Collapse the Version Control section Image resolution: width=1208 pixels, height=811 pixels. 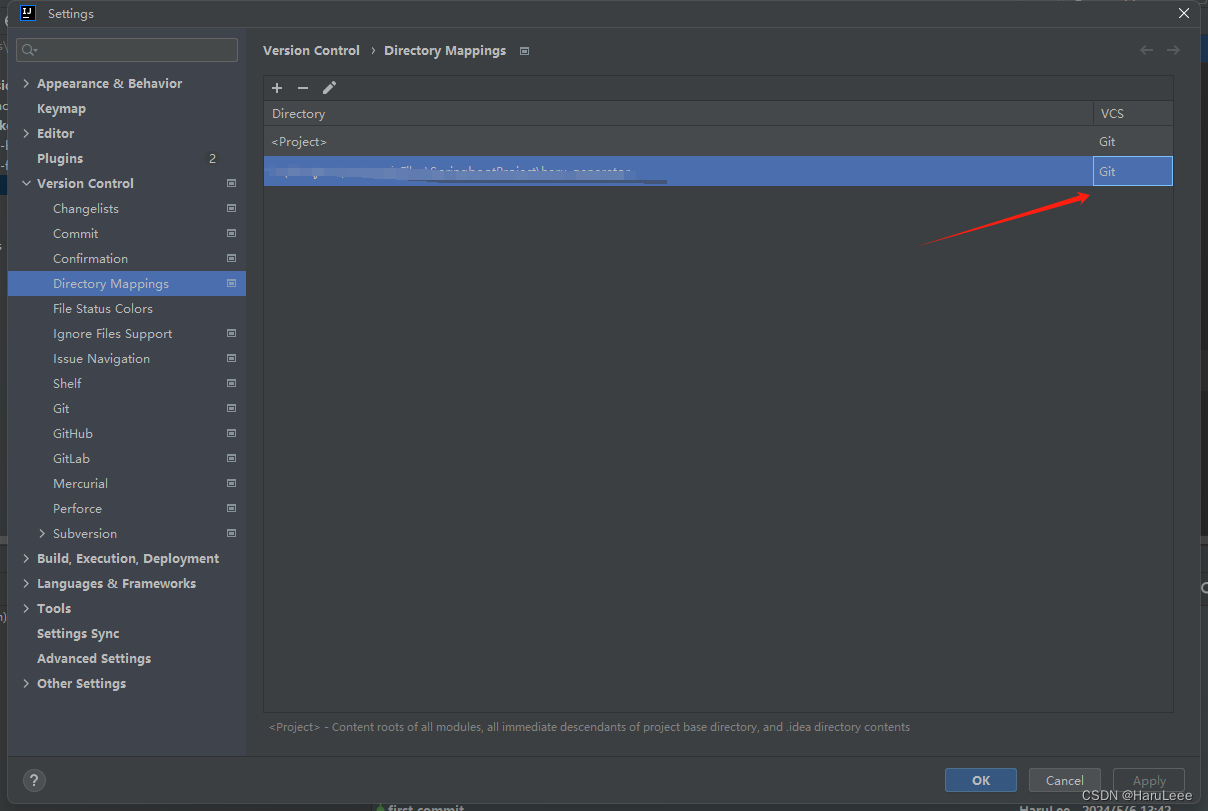click(26, 183)
